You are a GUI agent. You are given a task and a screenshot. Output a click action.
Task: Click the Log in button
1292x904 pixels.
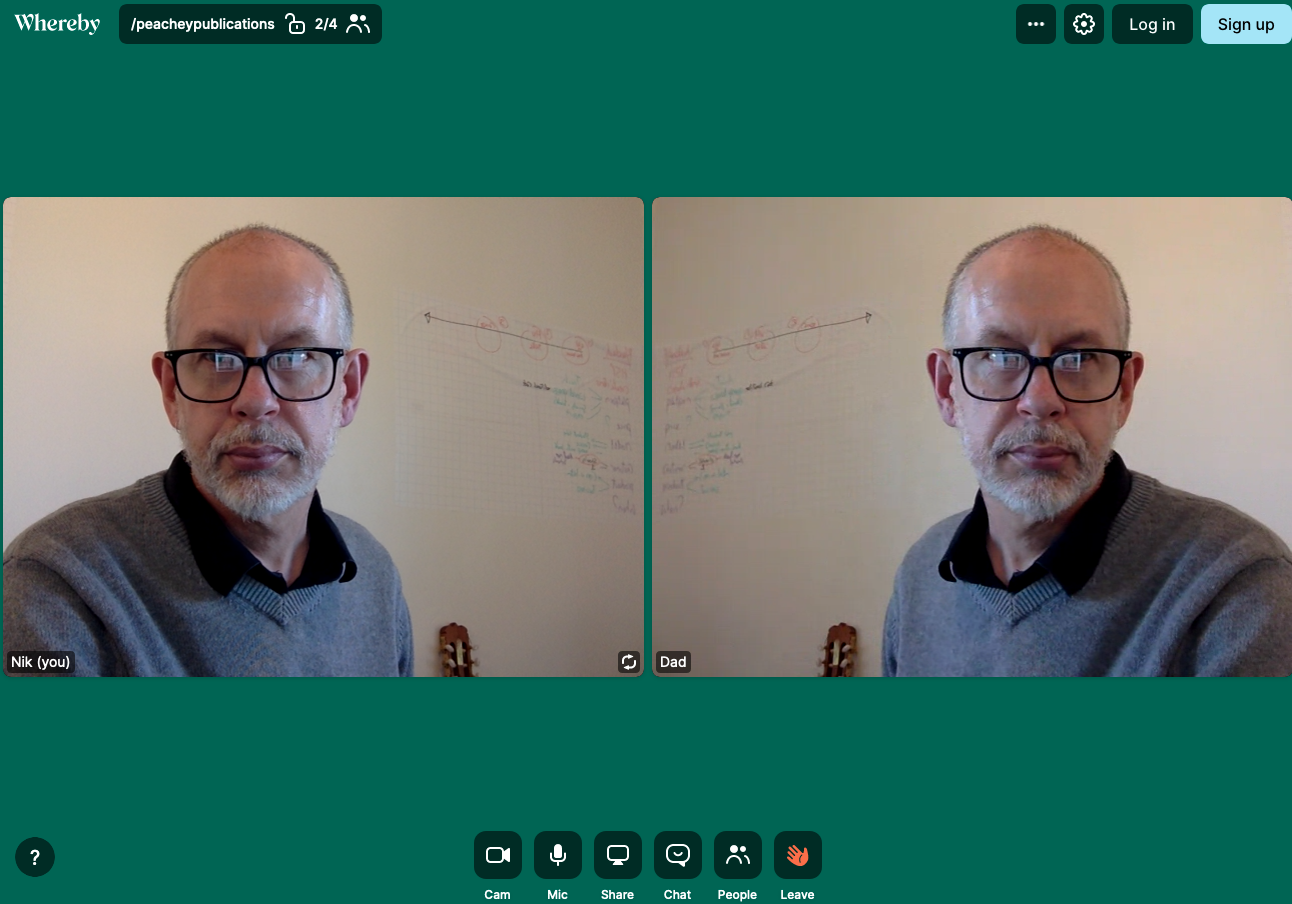click(1151, 24)
